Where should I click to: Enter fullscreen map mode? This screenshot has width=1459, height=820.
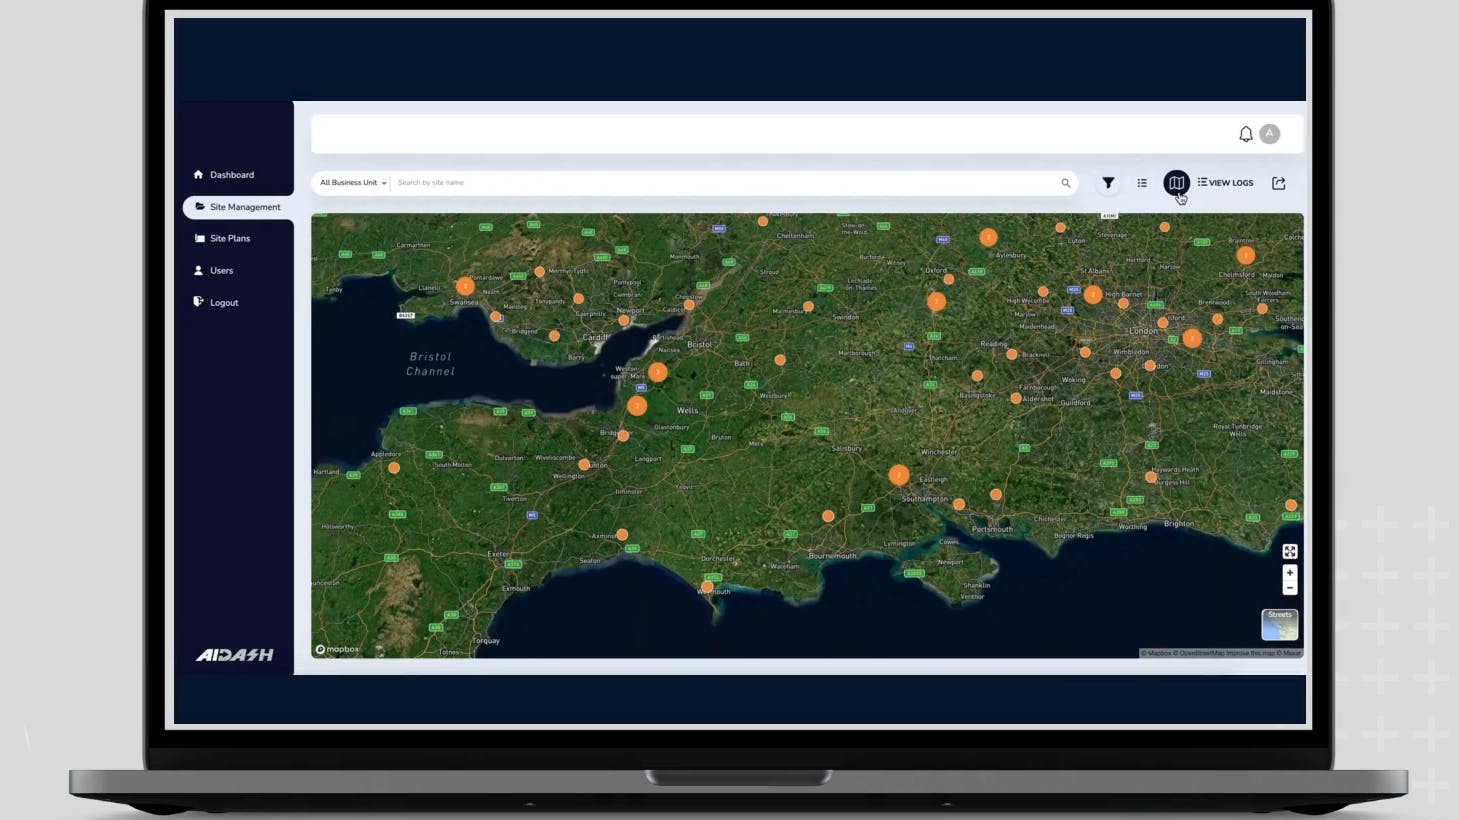coord(1289,552)
